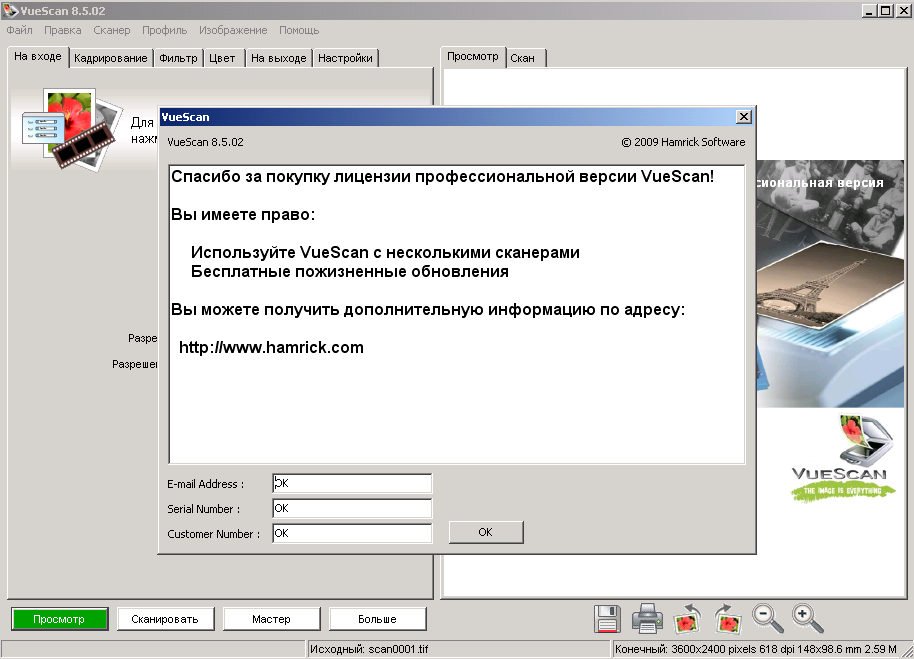Switch to the Фильтр tab

click(x=178, y=58)
